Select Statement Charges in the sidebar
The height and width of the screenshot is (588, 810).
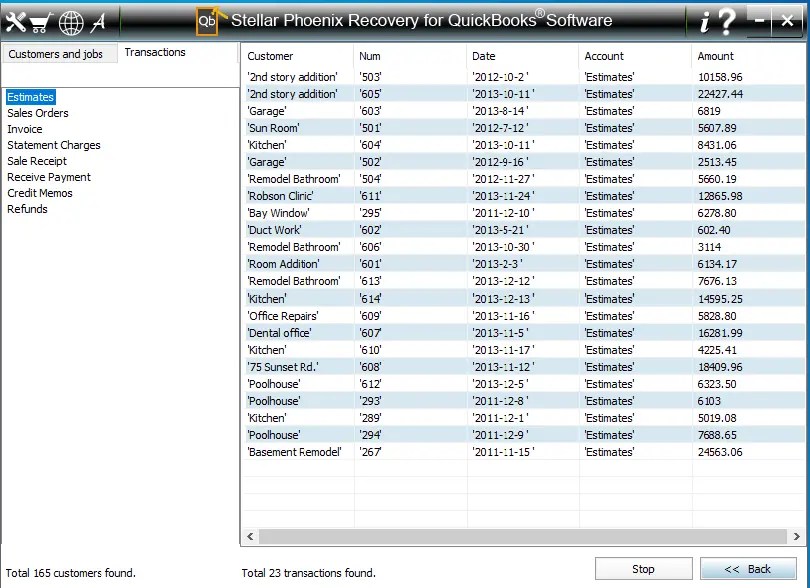click(54, 144)
